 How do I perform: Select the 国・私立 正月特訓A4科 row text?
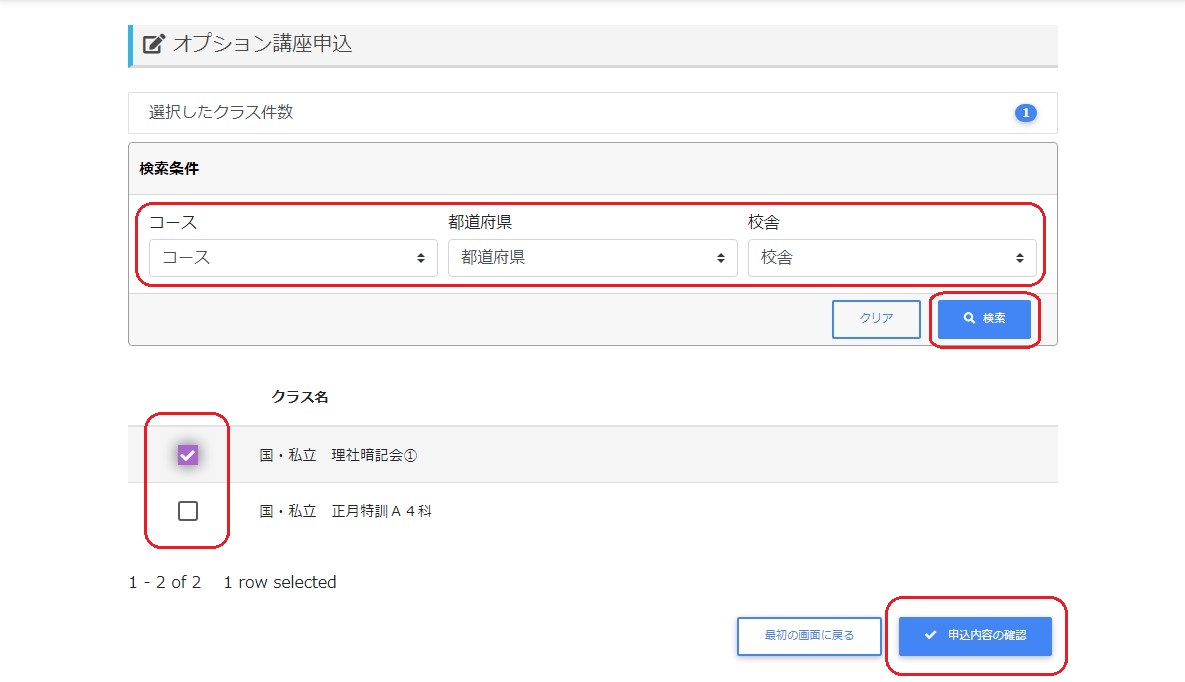pyautogui.click(x=345, y=511)
